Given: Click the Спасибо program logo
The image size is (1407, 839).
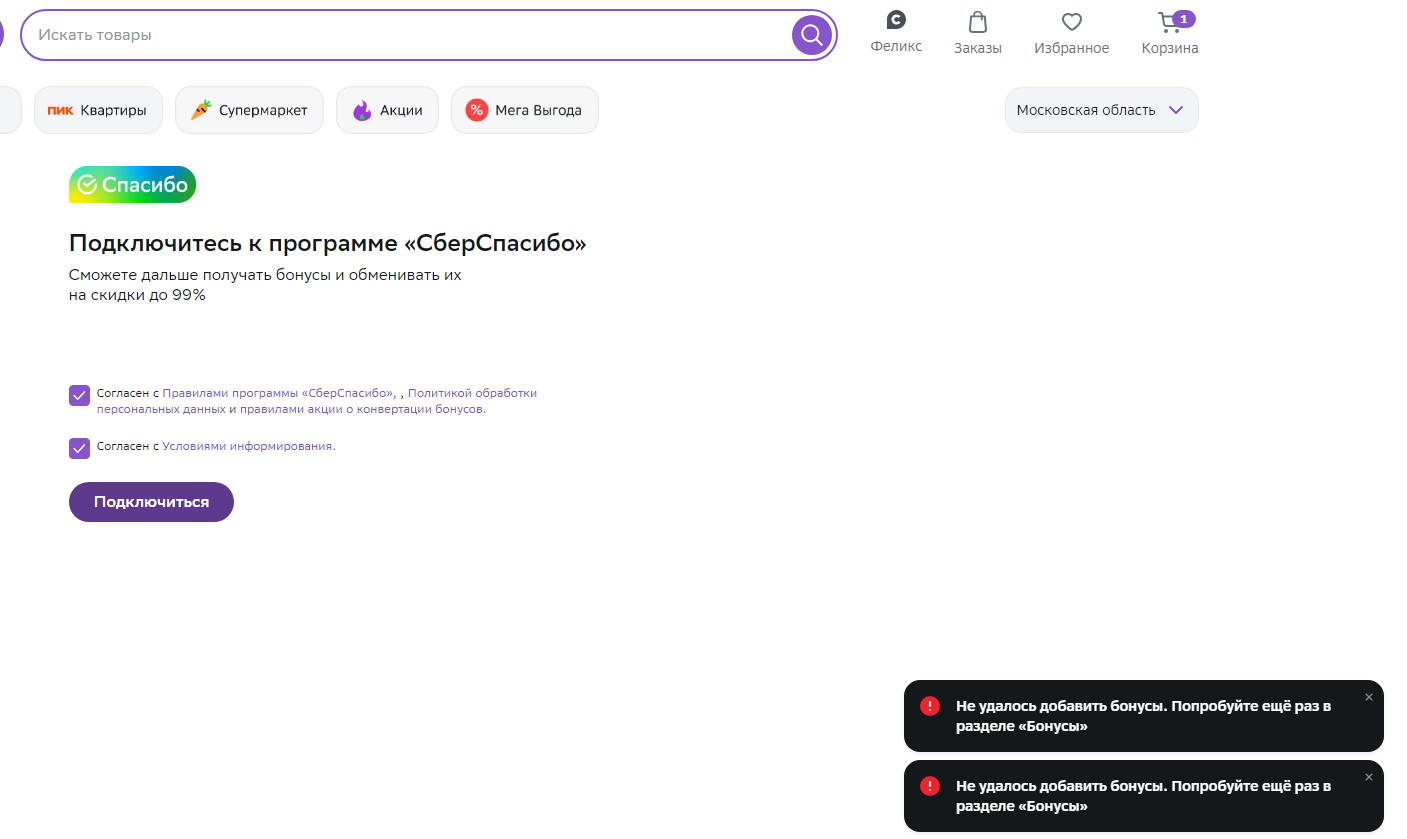Looking at the screenshot, I should click(133, 185).
